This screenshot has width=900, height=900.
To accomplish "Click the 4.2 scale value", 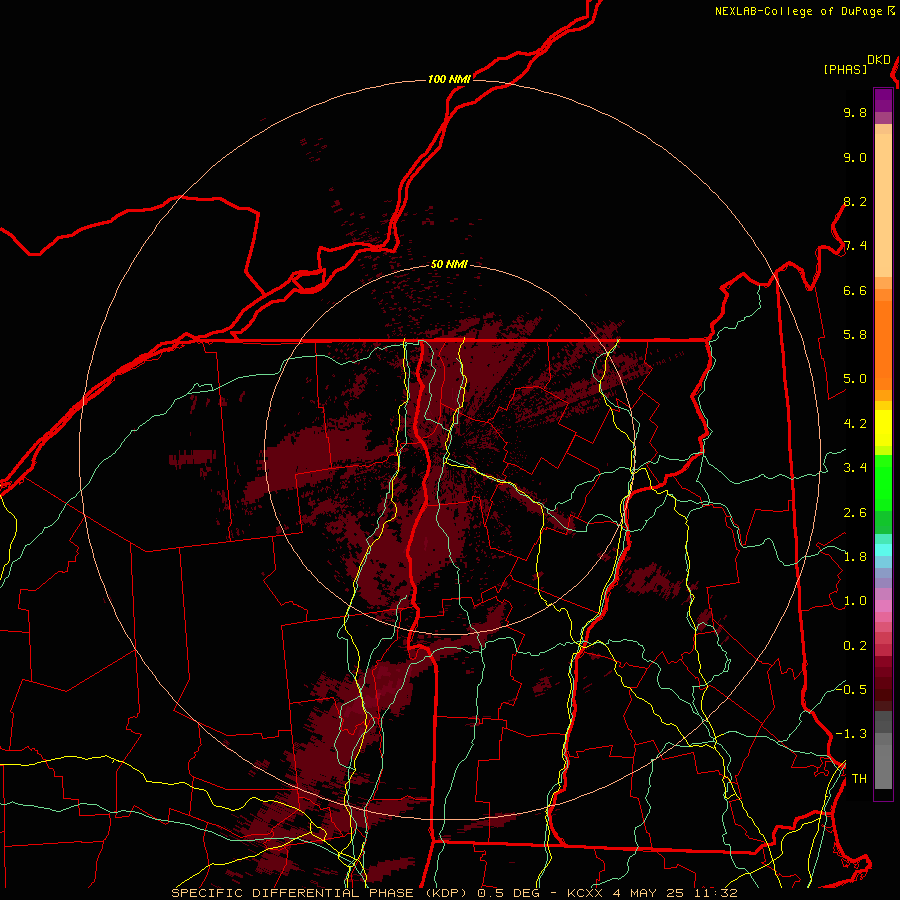I will coord(855,424).
